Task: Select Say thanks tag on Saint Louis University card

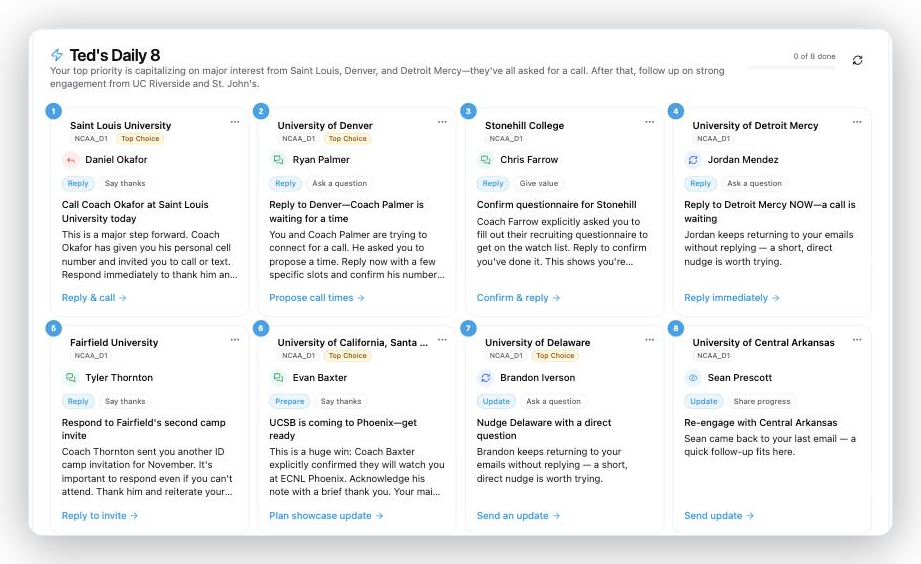Action: click(x=125, y=183)
